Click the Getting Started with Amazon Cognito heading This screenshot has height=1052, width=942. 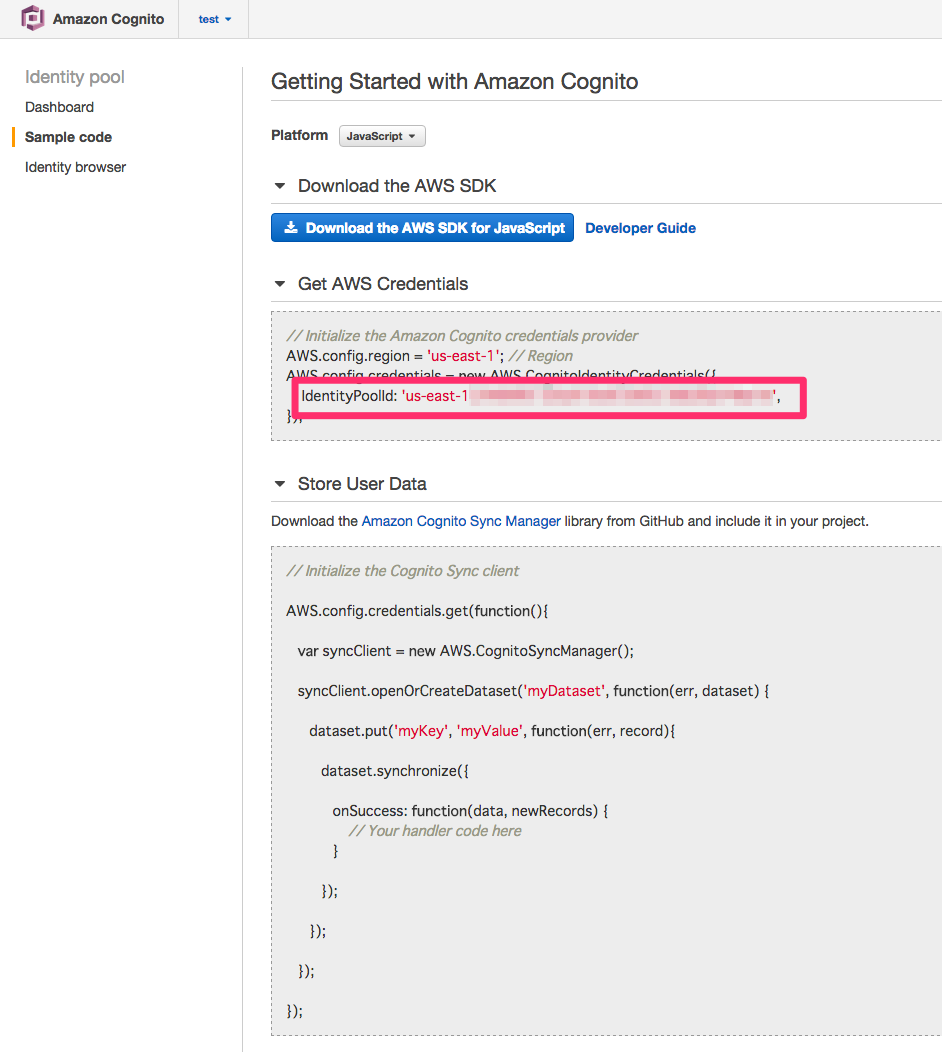pyautogui.click(x=454, y=82)
